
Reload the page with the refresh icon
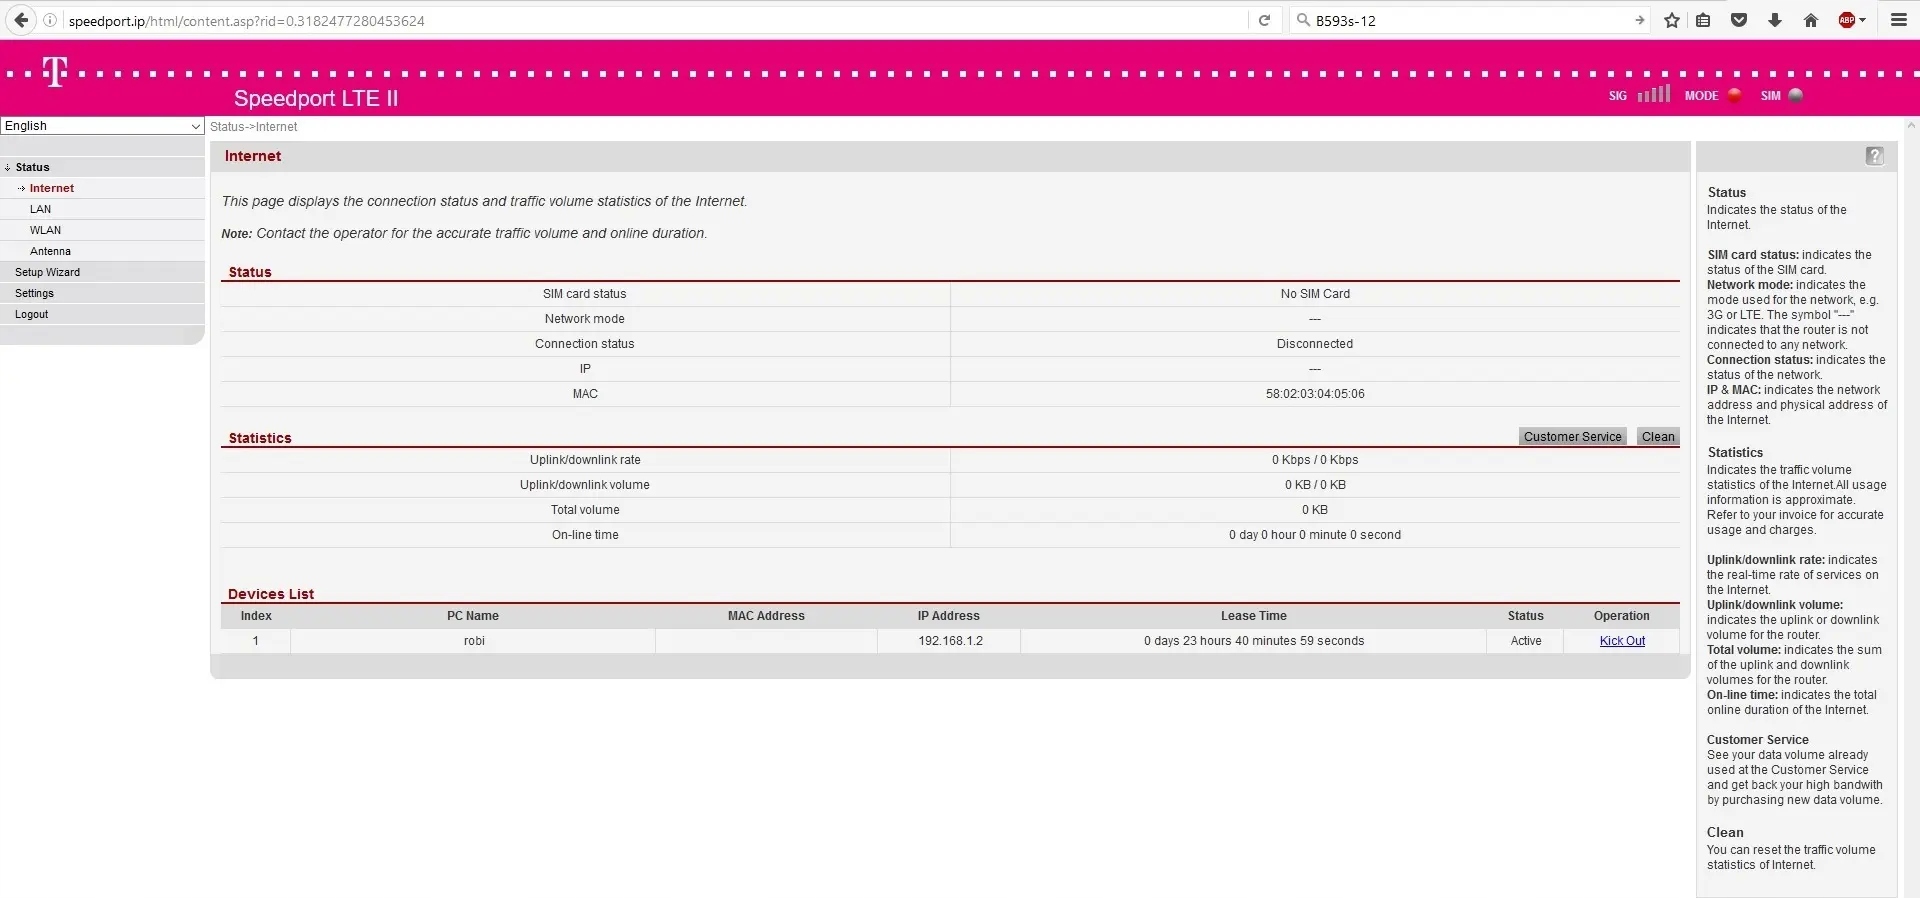1264,20
